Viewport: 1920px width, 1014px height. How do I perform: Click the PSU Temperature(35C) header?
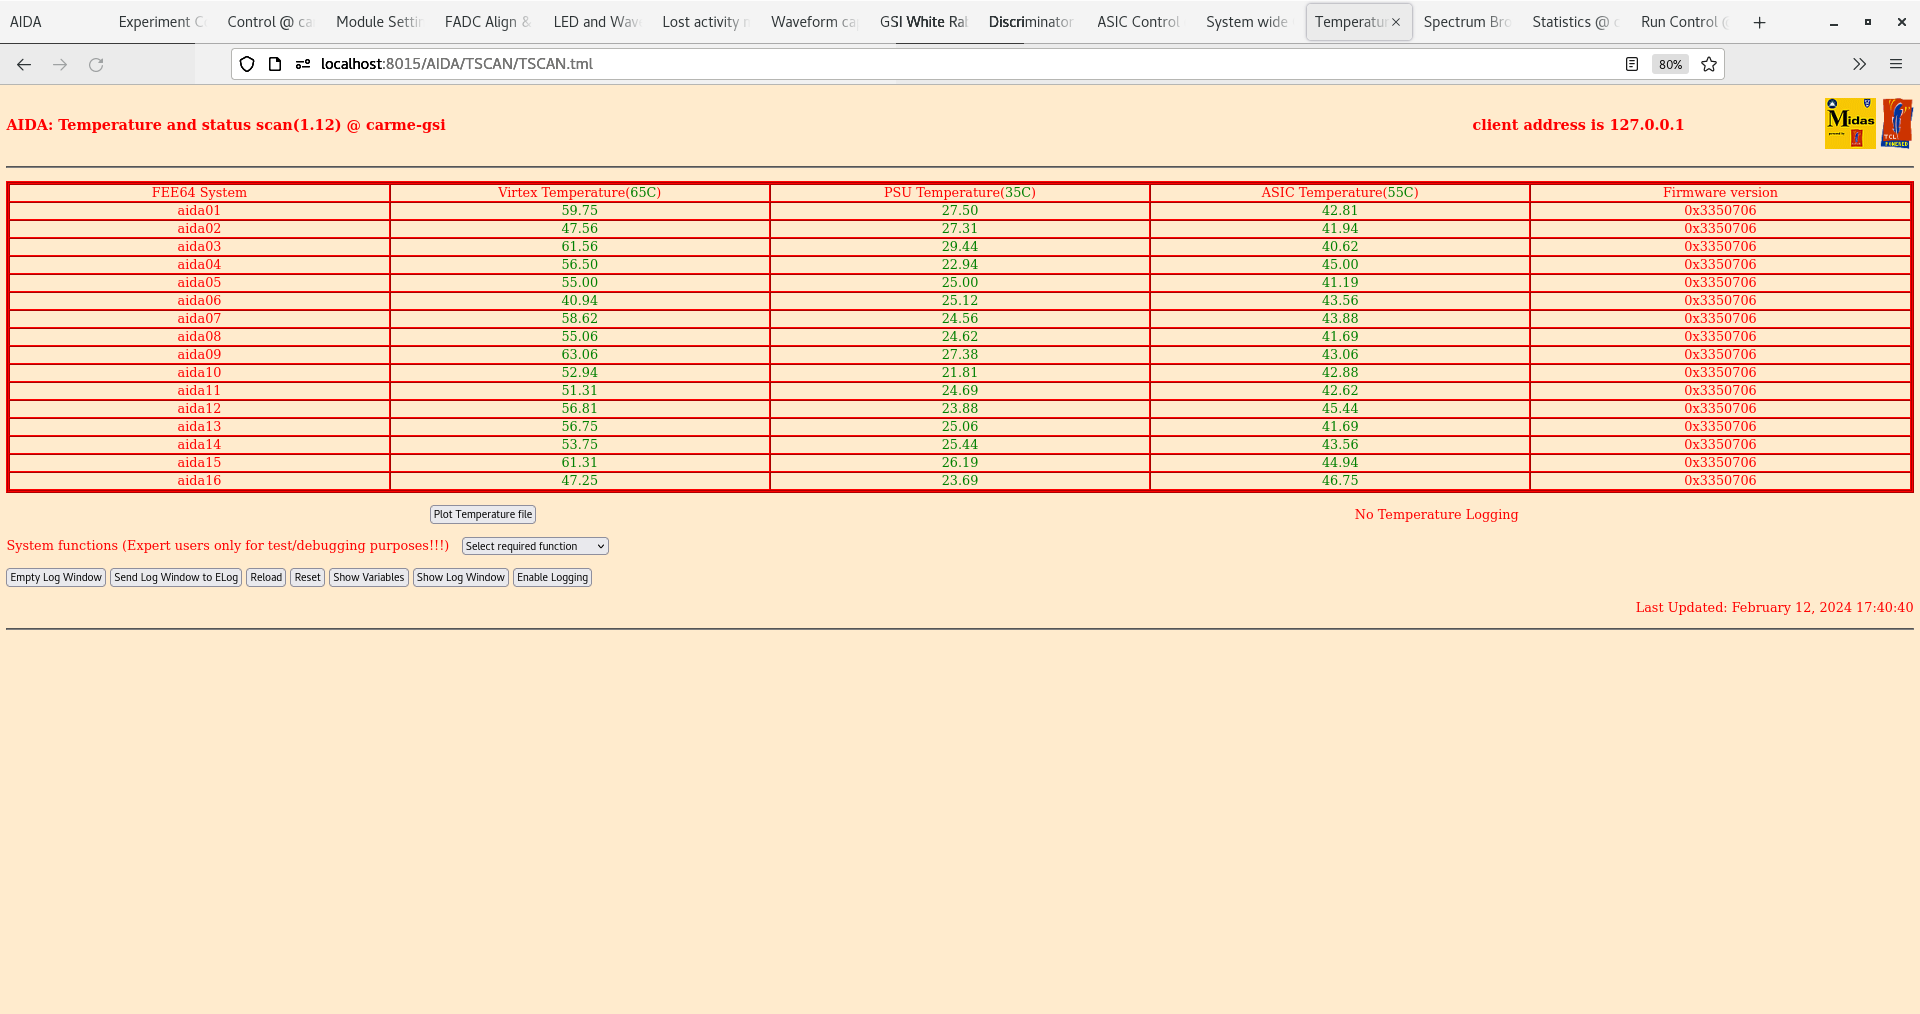960,192
